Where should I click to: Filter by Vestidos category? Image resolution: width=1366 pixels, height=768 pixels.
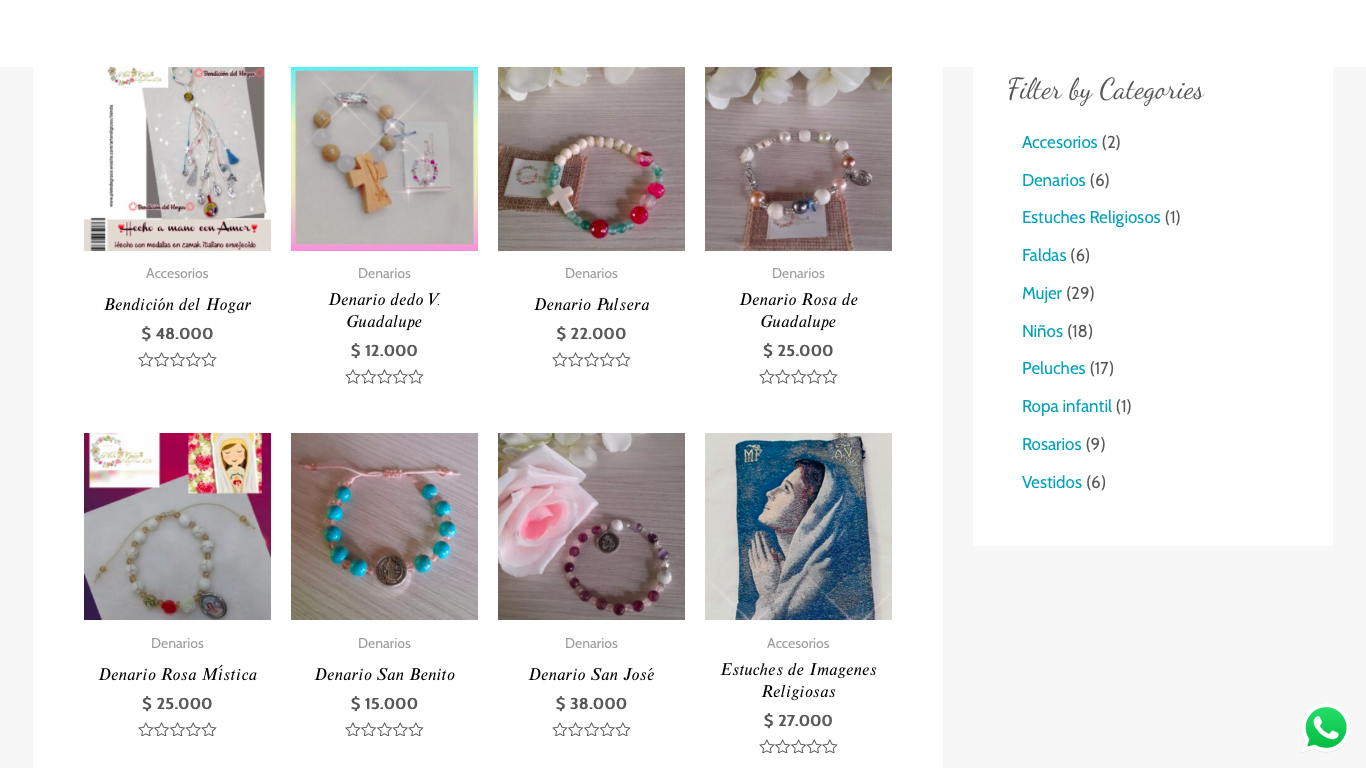pyautogui.click(x=1052, y=482)
